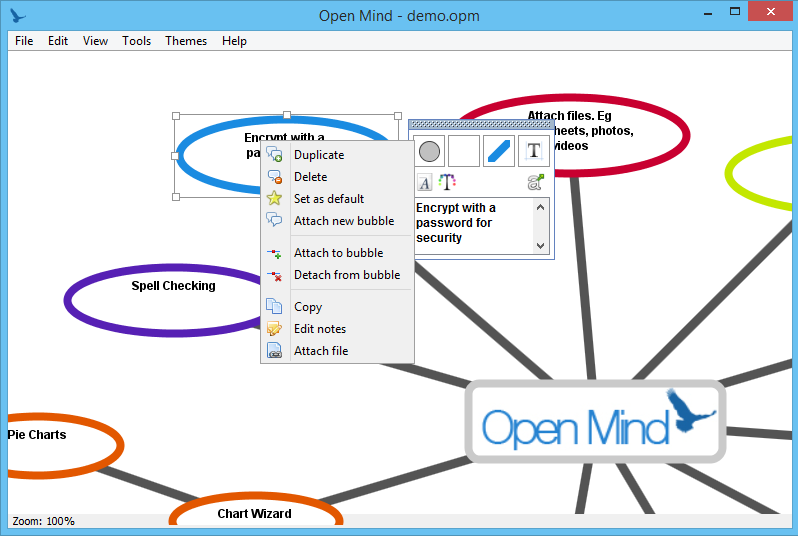This screenshot has height=536, width=798.
Task: Choose Attach to bubble entry
Action: 338,252
